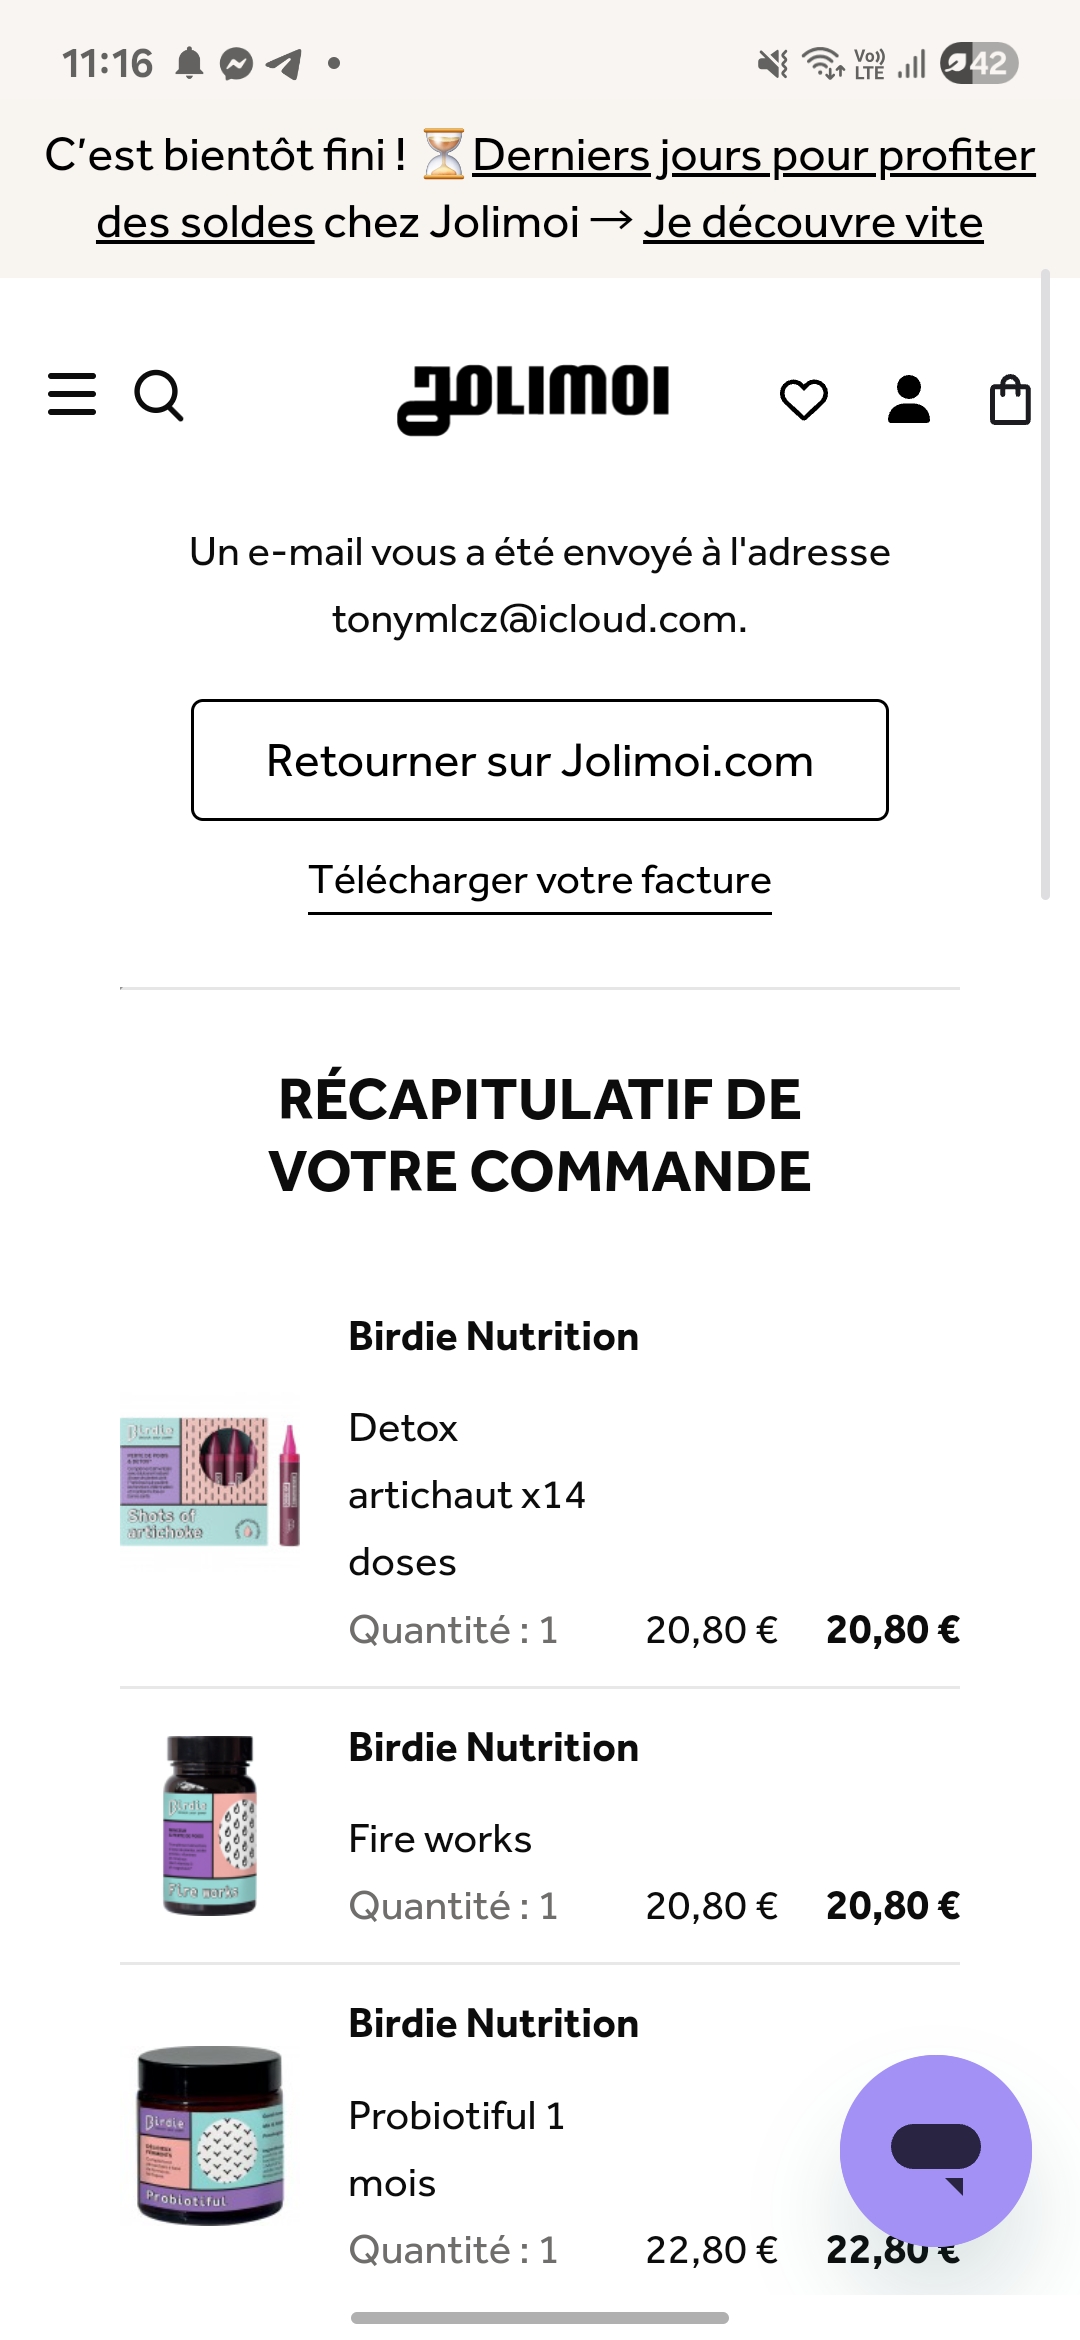Tap the notification bell status icon
The width and height of the screenshot is (1080, 2340).
coord(189,64)
